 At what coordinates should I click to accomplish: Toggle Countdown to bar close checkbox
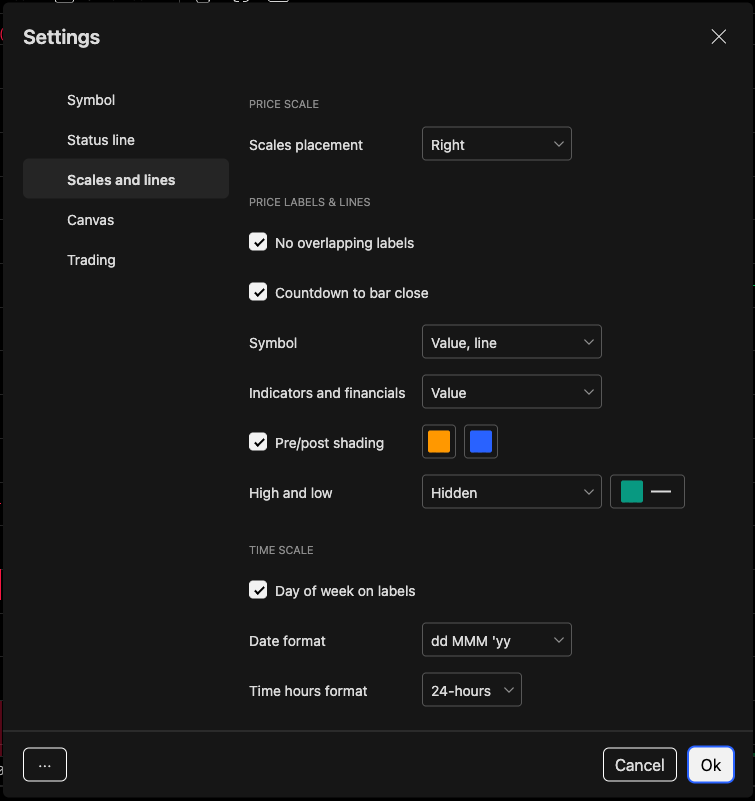258,292
